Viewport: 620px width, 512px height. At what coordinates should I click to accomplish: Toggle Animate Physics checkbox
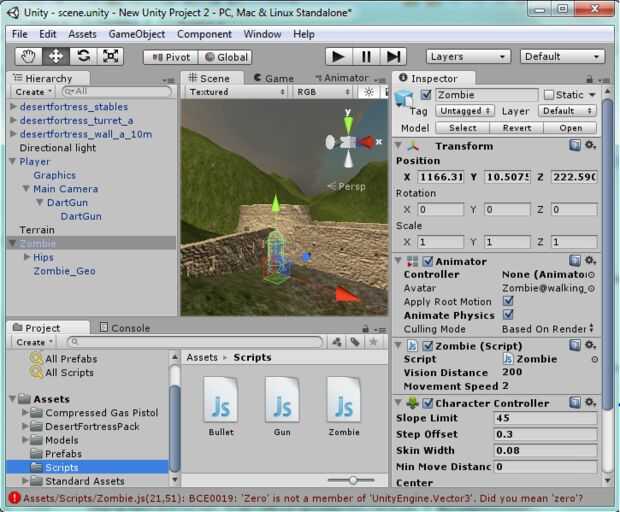(508, 315)
